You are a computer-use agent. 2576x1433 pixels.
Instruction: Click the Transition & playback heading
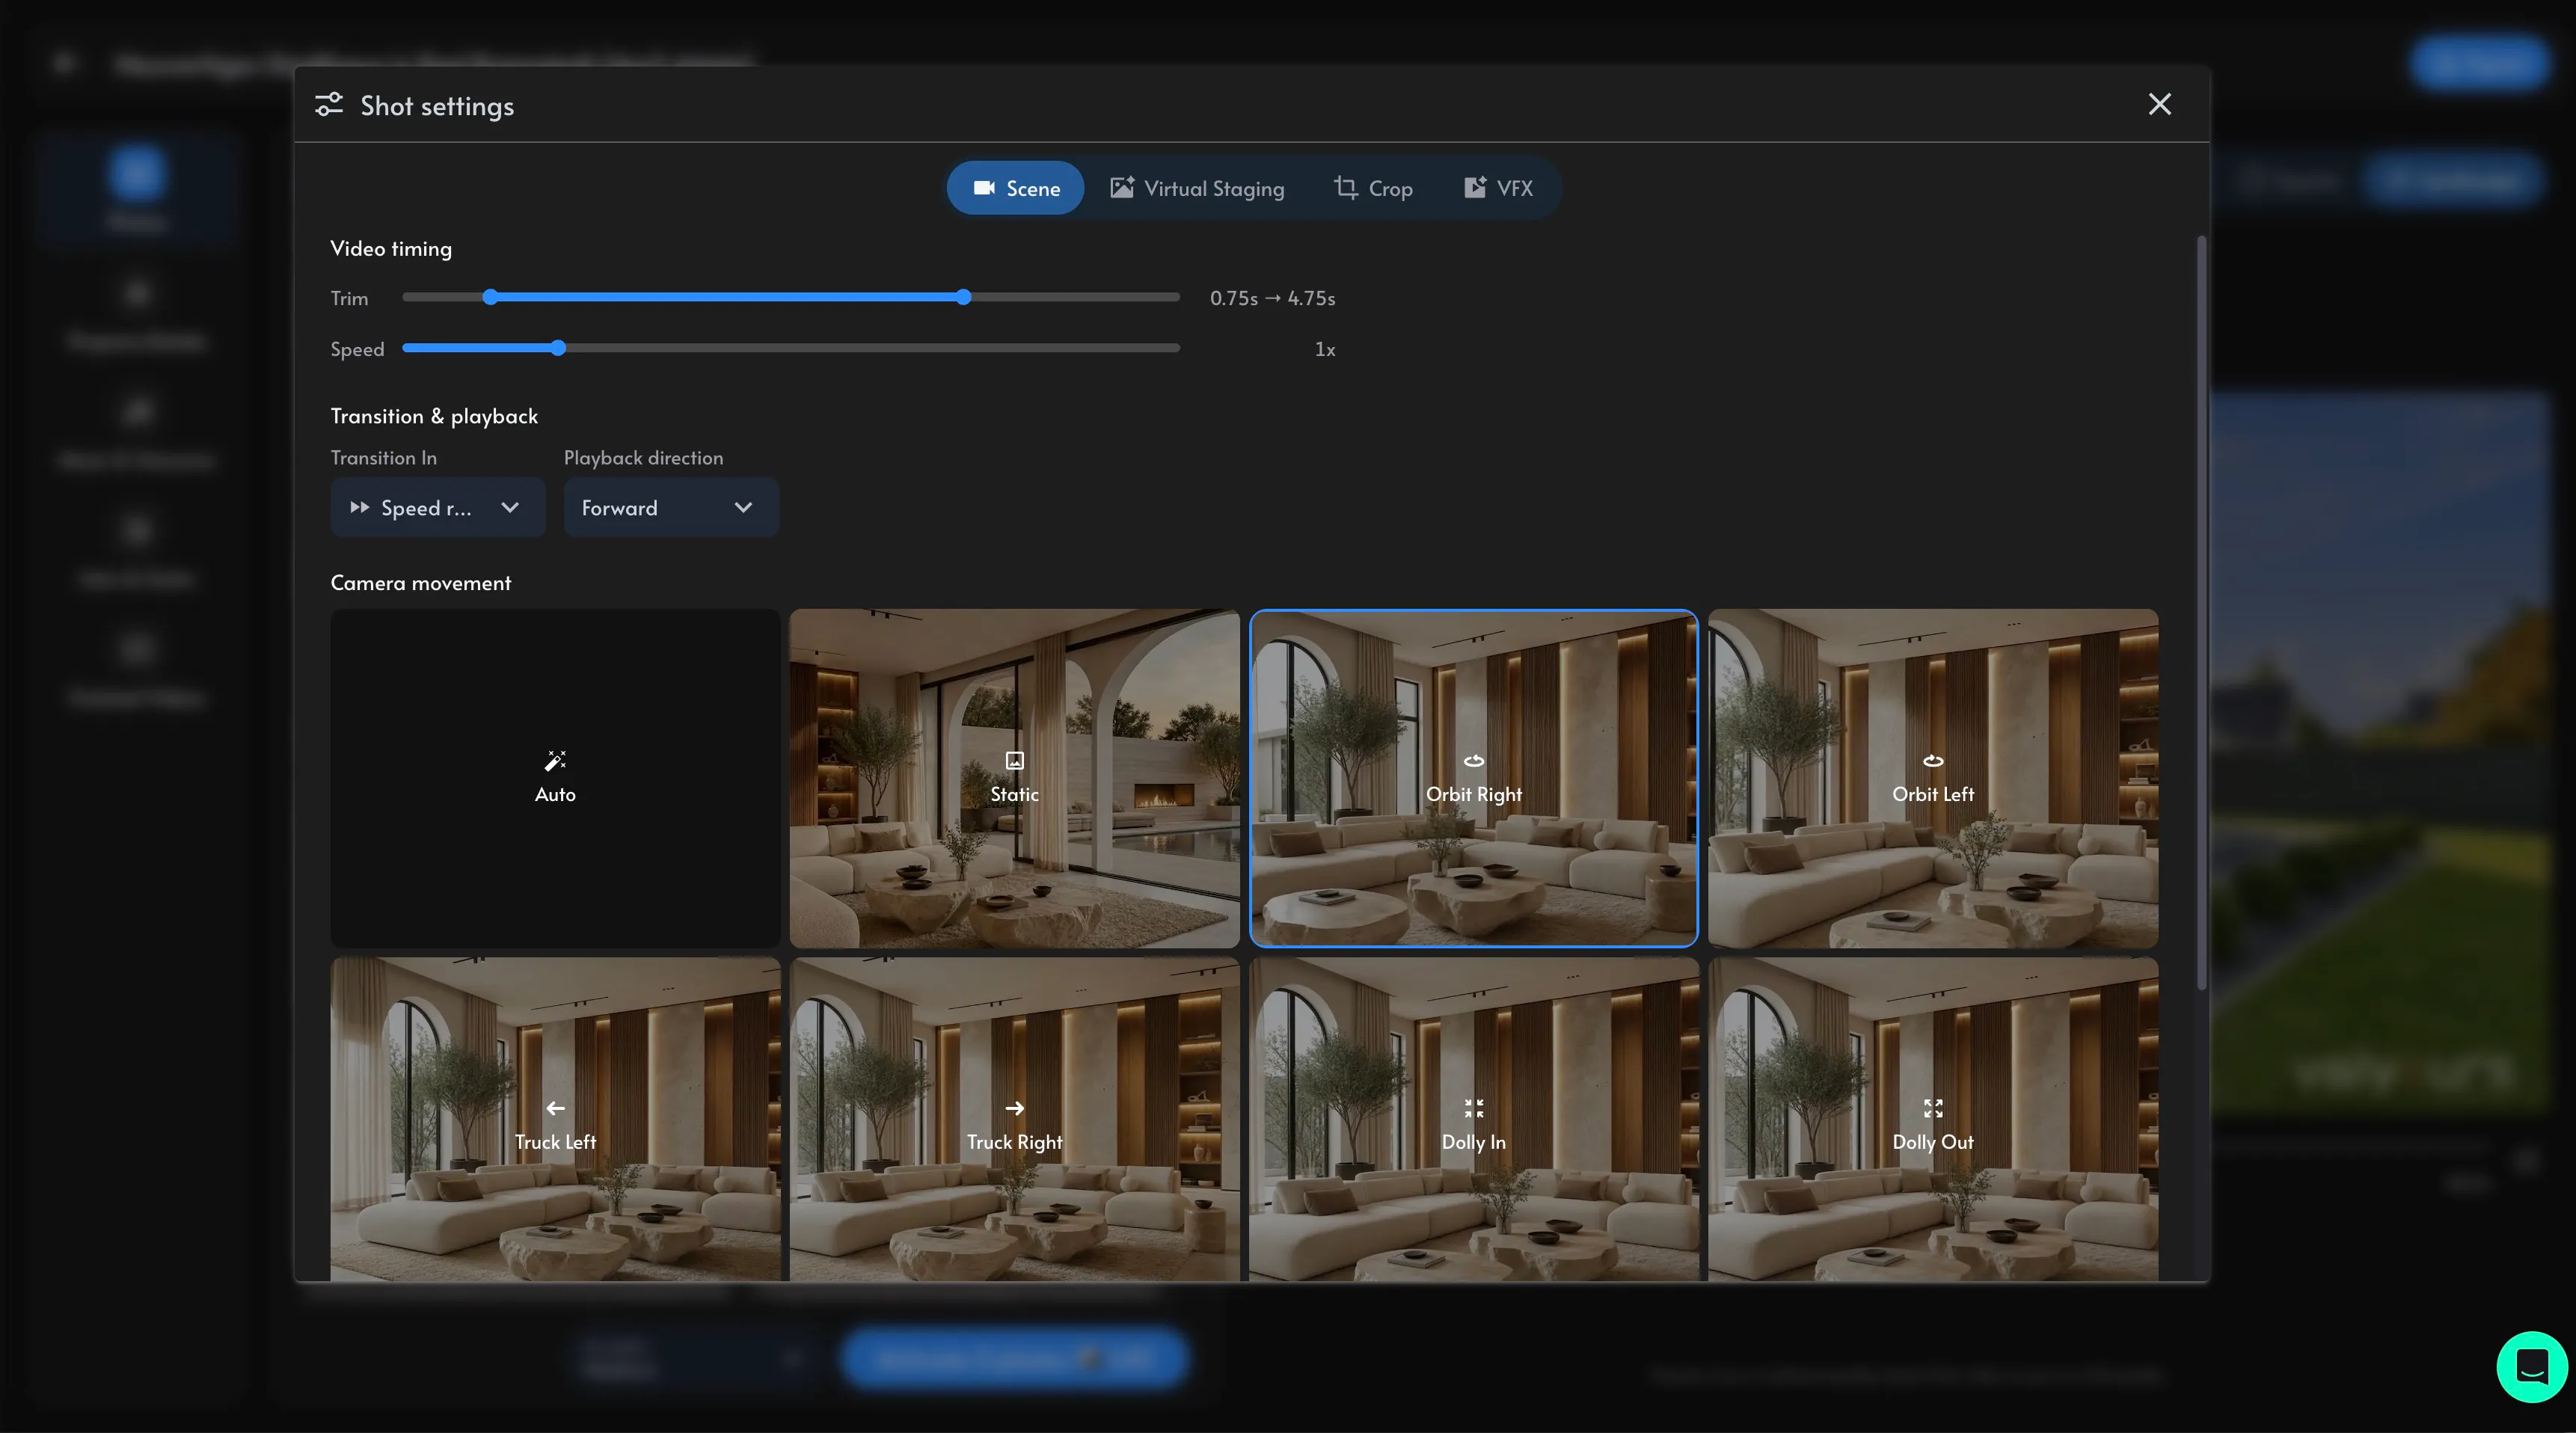[x=434, y=416]
